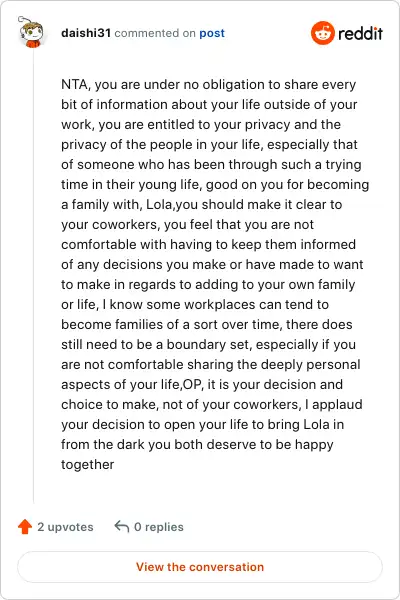This screenshot has width=400, height=600.
Task: Click the line starting "from the dark"
Action: pyautogui.click(x=197, y=445)
